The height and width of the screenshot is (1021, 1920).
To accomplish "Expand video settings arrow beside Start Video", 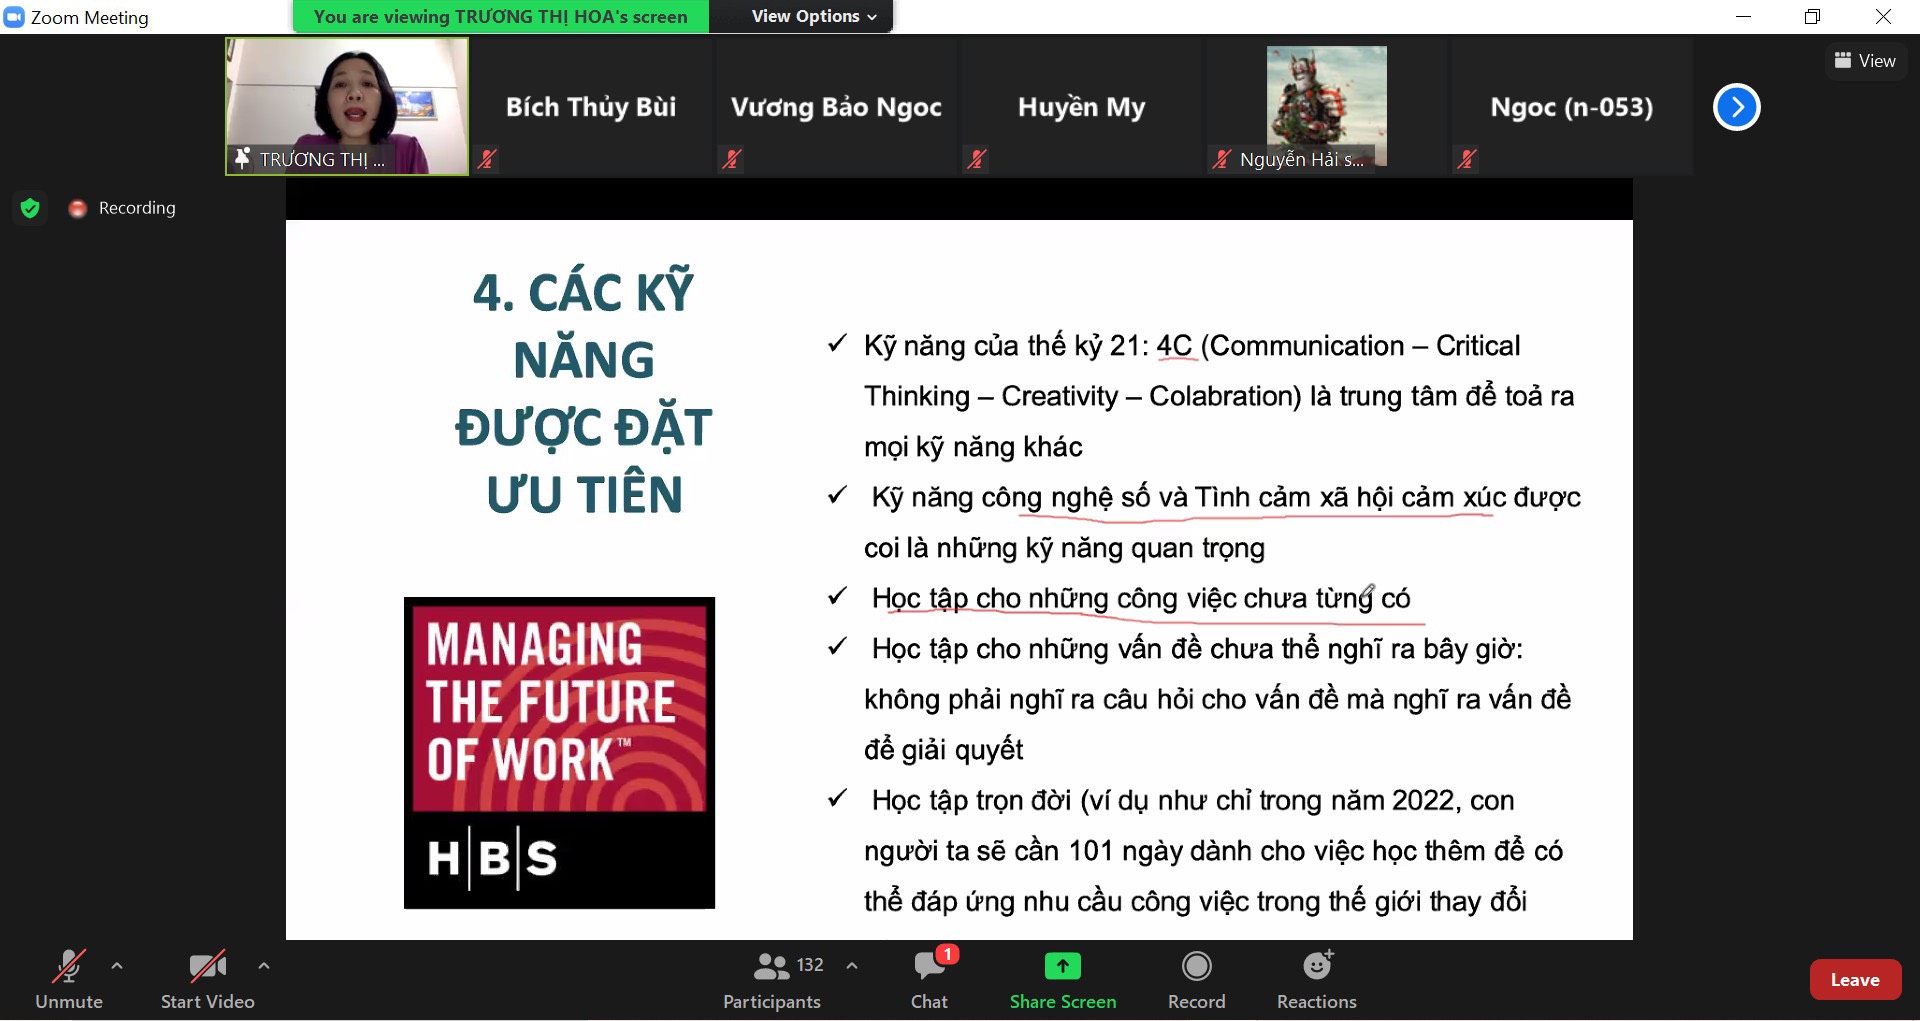I will [x=264, y=966].
